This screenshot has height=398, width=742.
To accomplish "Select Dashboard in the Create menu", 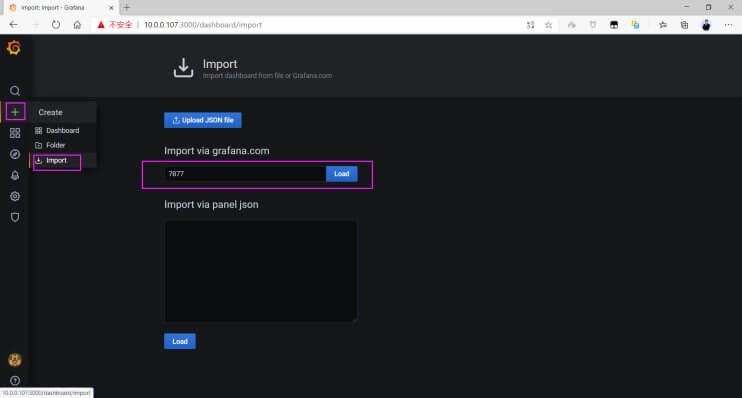I will [63, 131].
